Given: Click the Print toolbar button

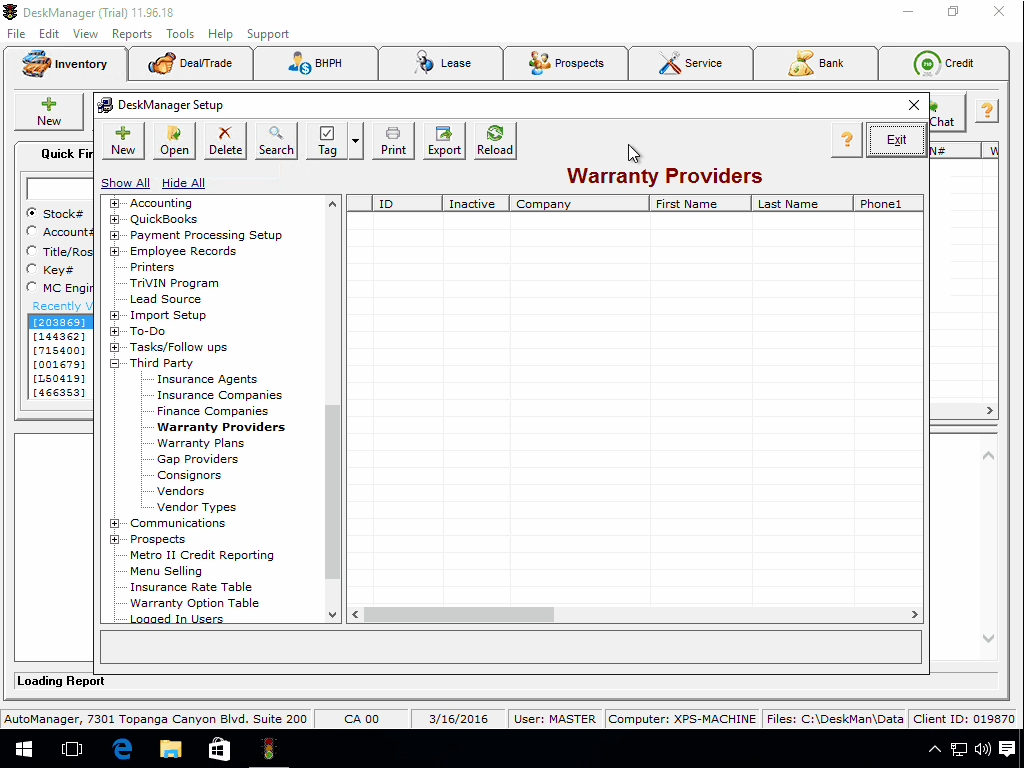Looking at the screenshot, I should 393,140.
